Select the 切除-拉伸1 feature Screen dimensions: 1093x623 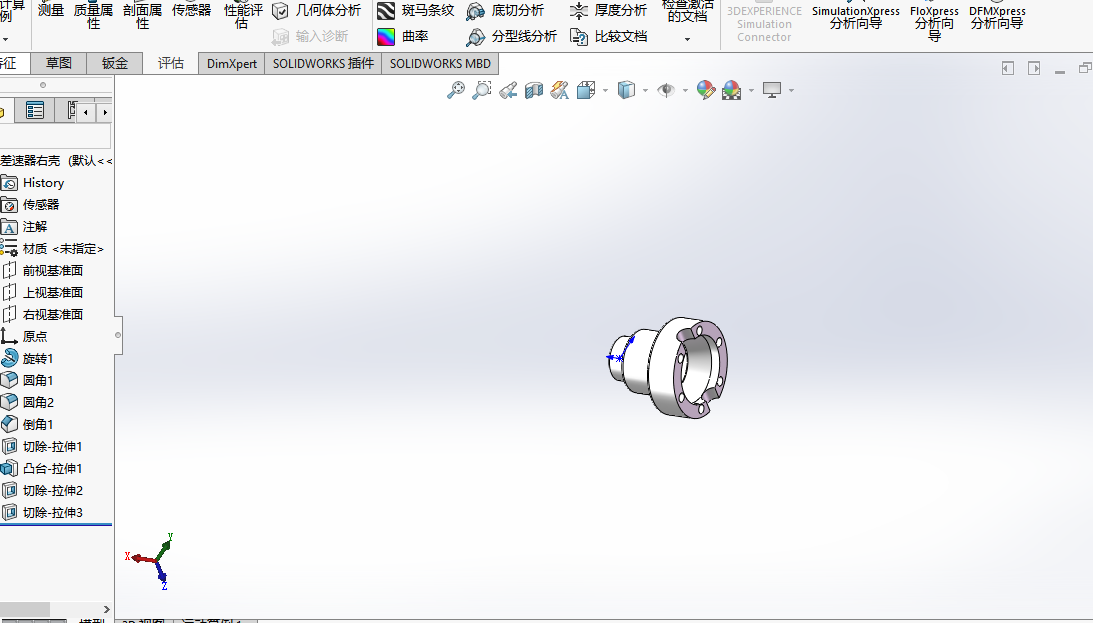(42, 447)
